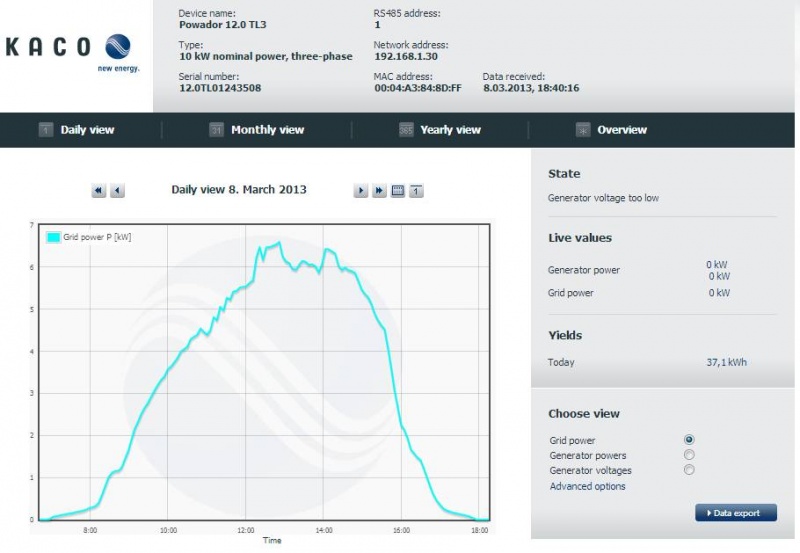This screenshot has height=553, width=800.
Task: Click the cyan Grid power legend swatch
Action: (x=53, y=237)
